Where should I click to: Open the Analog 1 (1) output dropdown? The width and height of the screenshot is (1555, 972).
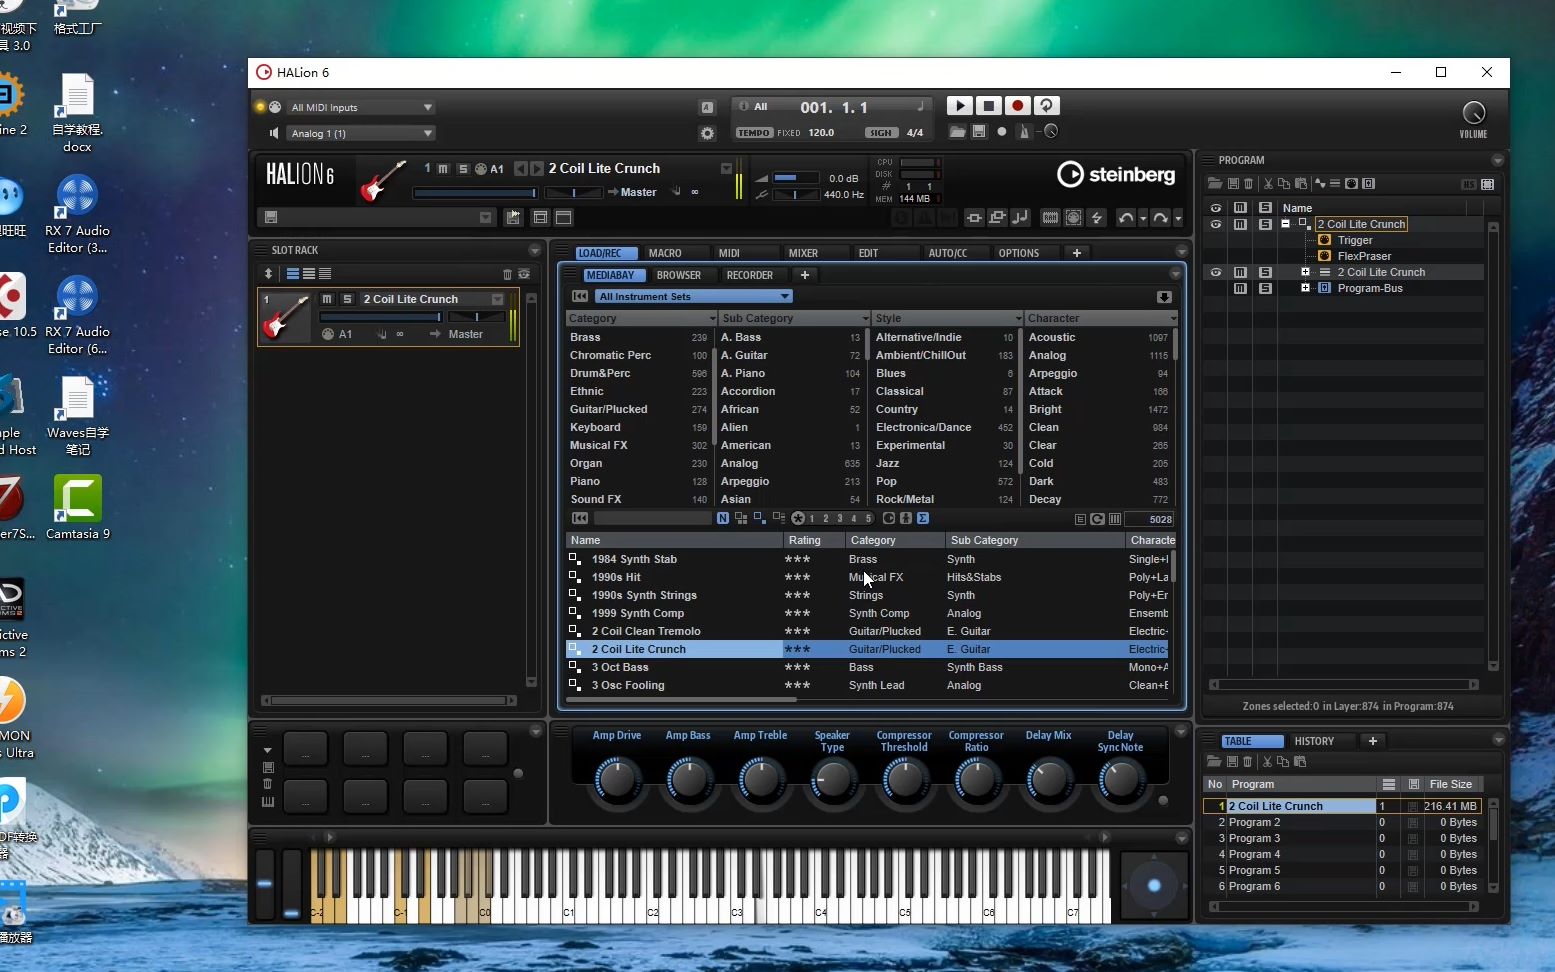coord(361,133)
